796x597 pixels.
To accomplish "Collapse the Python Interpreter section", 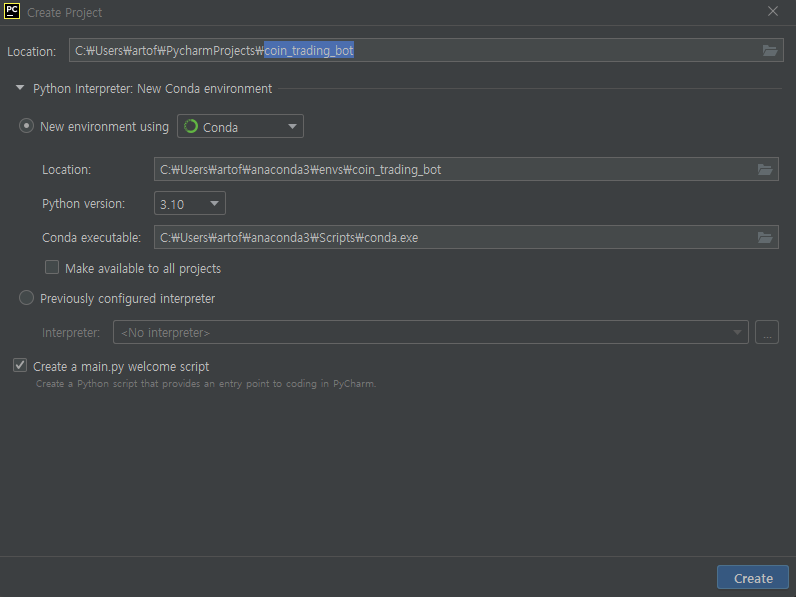I will 20,88.
